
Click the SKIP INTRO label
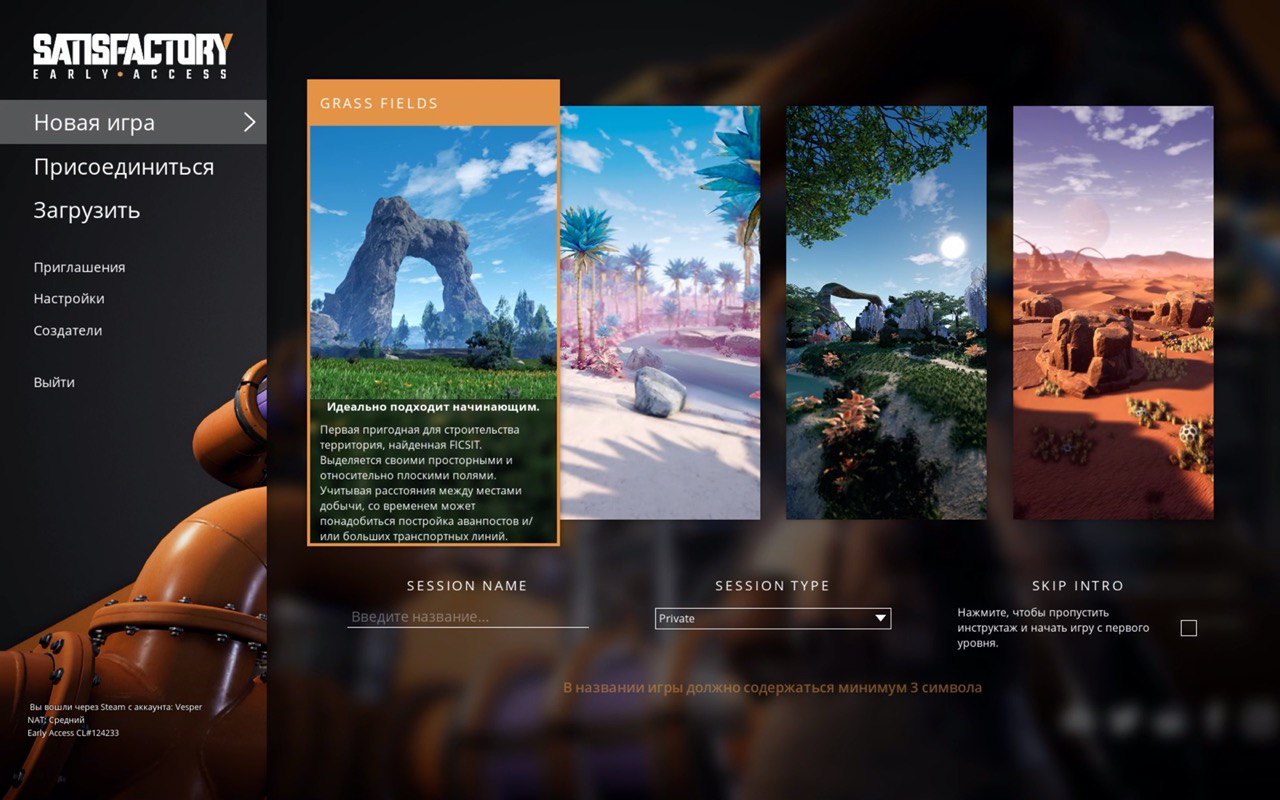click(1078, 586)
